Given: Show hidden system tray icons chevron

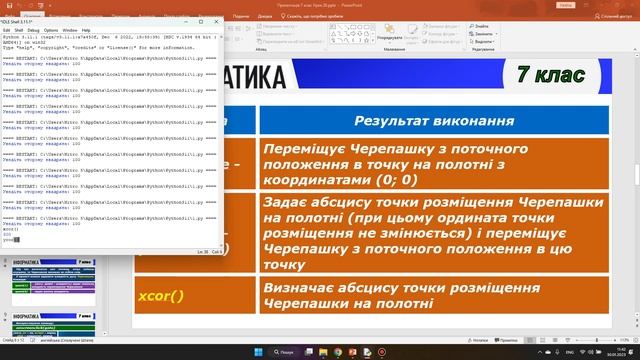Looking at the screenshot, I should coord(540,352).
